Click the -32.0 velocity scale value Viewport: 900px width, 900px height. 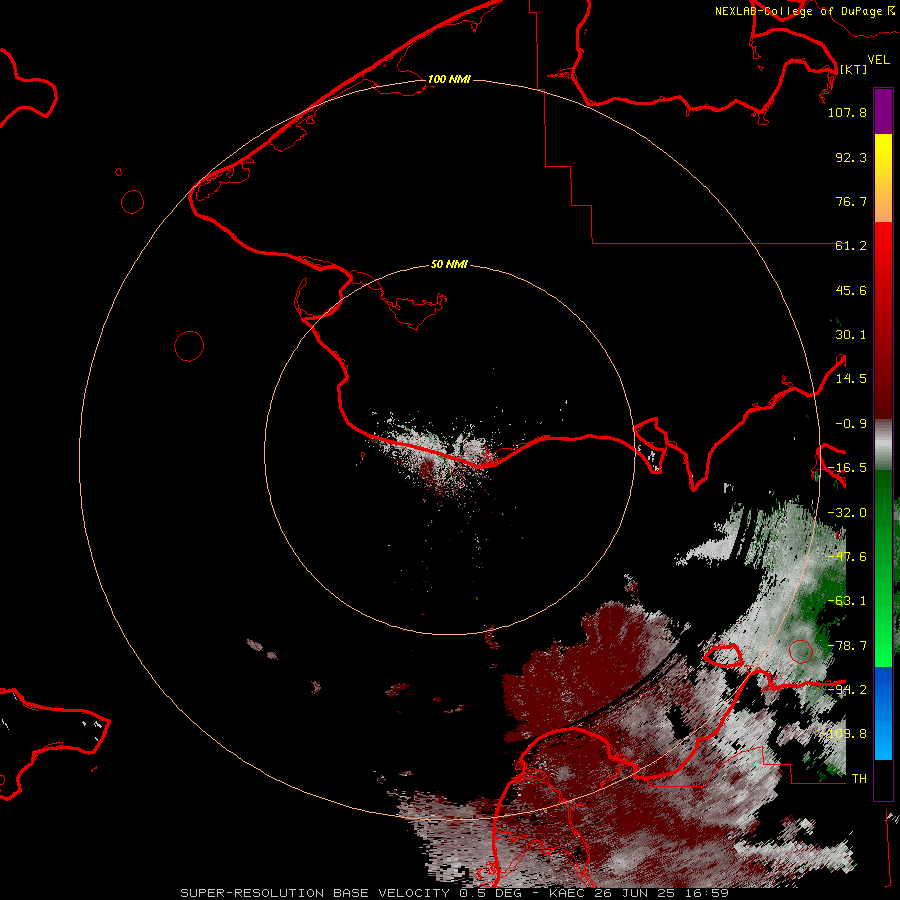[x=847, y=513]
